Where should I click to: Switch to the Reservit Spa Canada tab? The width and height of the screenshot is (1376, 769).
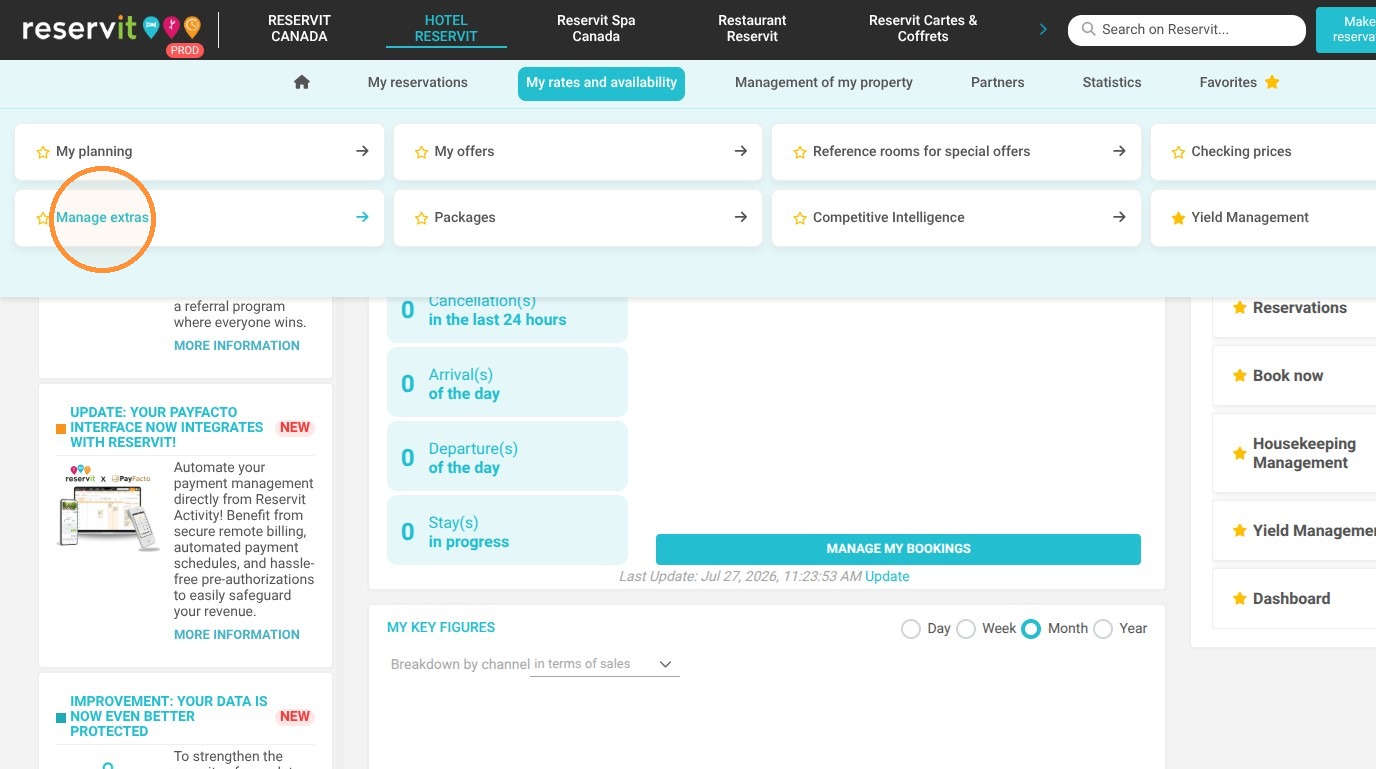click(596, 28)
